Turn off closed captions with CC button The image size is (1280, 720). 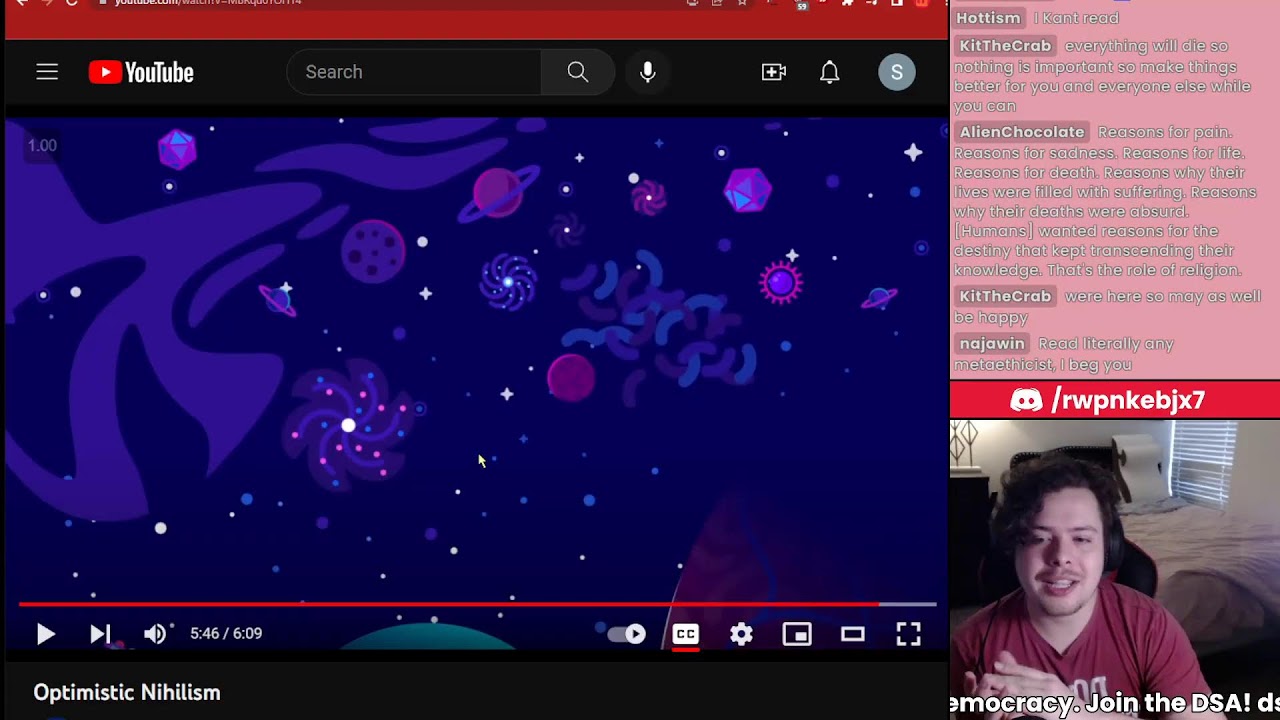point(686,634)
